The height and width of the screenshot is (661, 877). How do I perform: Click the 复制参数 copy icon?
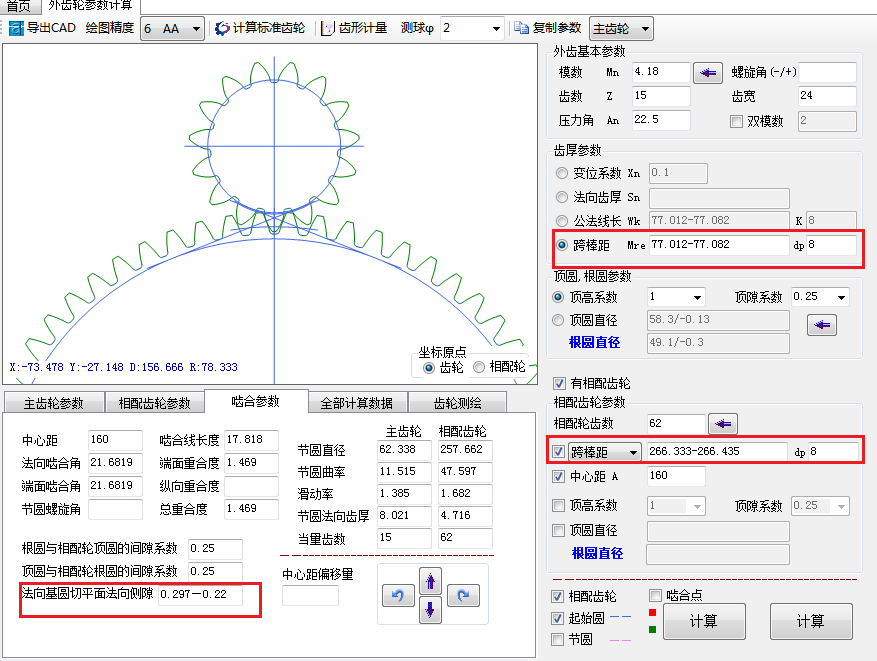pyautogui.click(x=521, y=28)
